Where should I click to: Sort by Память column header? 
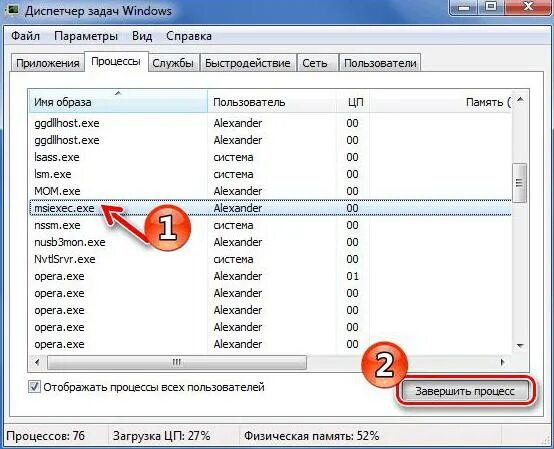(441, 102)
